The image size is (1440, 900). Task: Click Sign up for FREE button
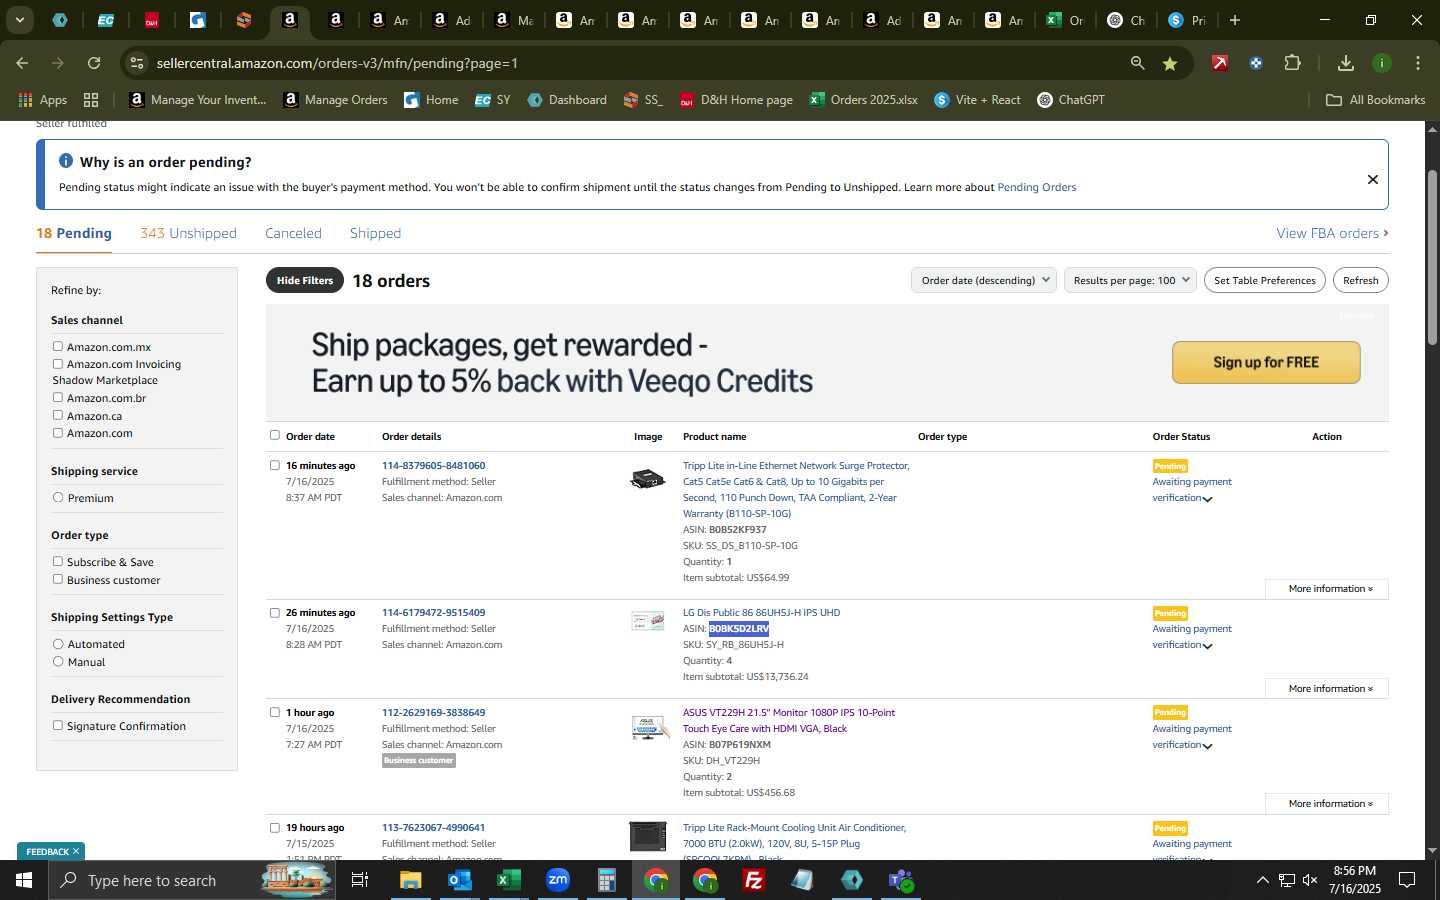[1266, 362]
